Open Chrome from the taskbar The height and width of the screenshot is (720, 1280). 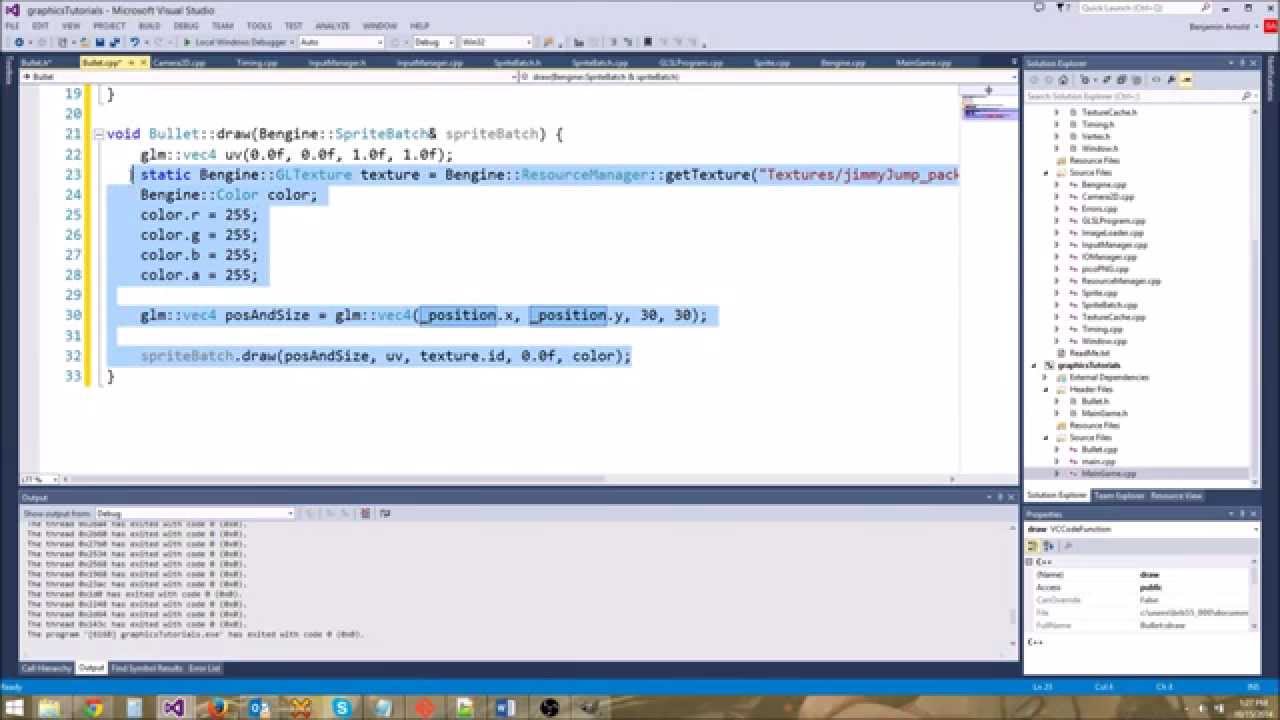coord(92,707)
